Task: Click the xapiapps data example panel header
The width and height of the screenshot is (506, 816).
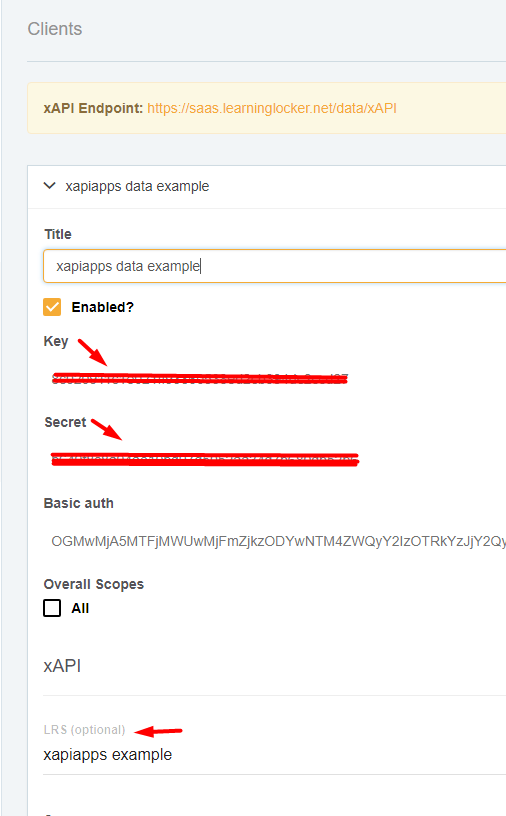Action: tap(267, 187)
